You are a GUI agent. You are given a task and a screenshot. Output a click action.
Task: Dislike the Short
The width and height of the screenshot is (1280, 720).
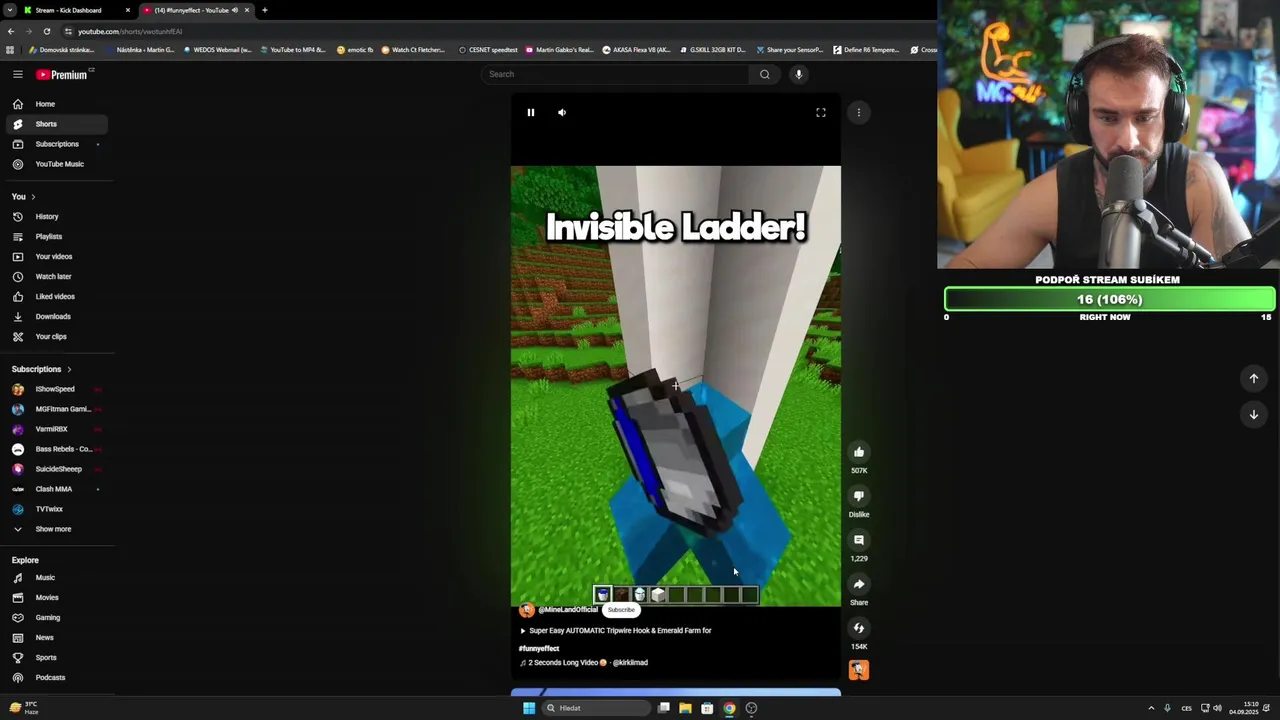(x=859, y=496)
